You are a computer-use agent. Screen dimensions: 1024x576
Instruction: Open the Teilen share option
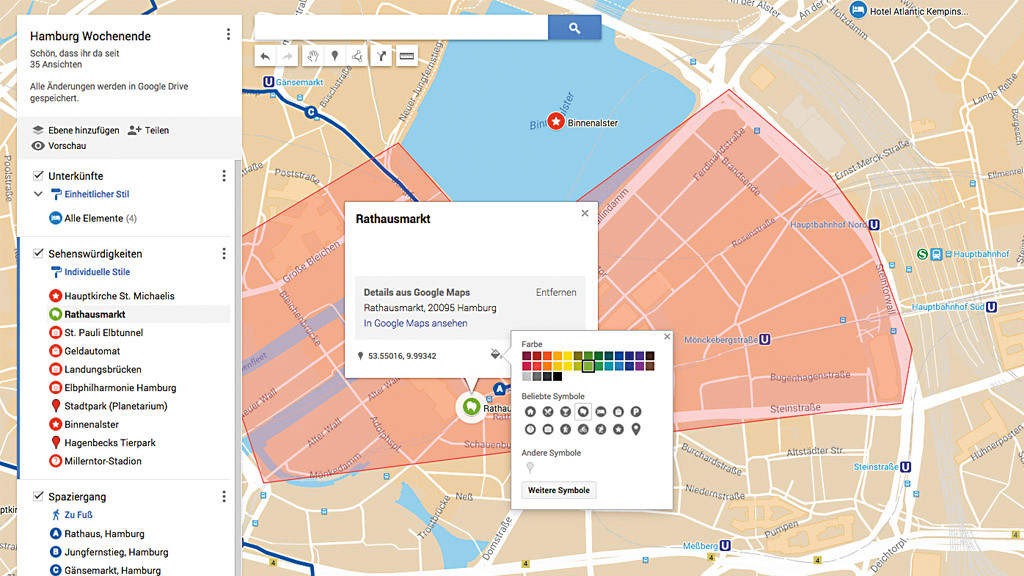click(148, 130)
